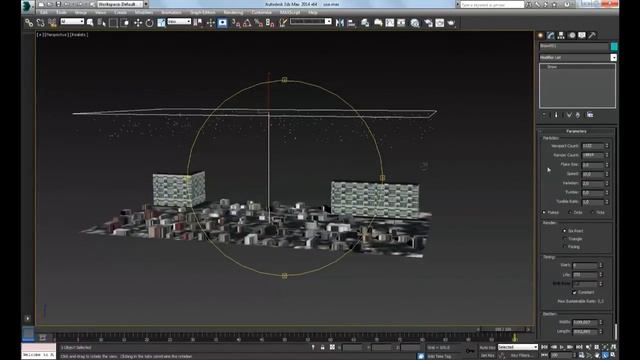Click the Use Pivot Point Center icon
The image size is (640, 360).
[198, 23]
